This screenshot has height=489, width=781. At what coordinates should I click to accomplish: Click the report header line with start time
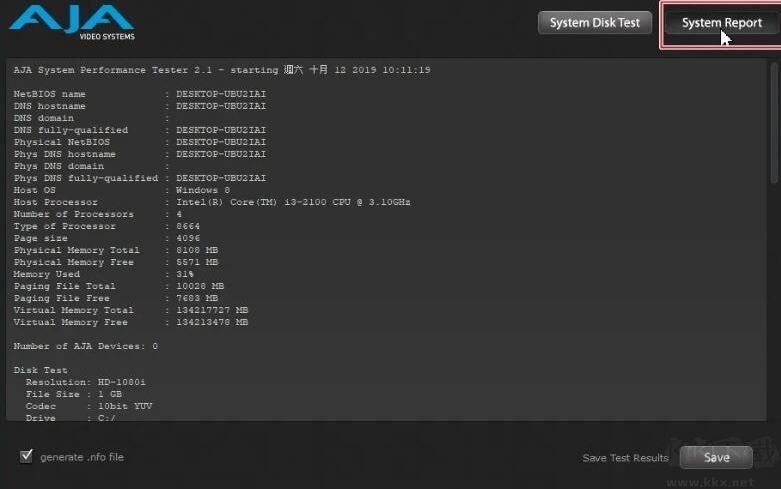pos(222,70)
